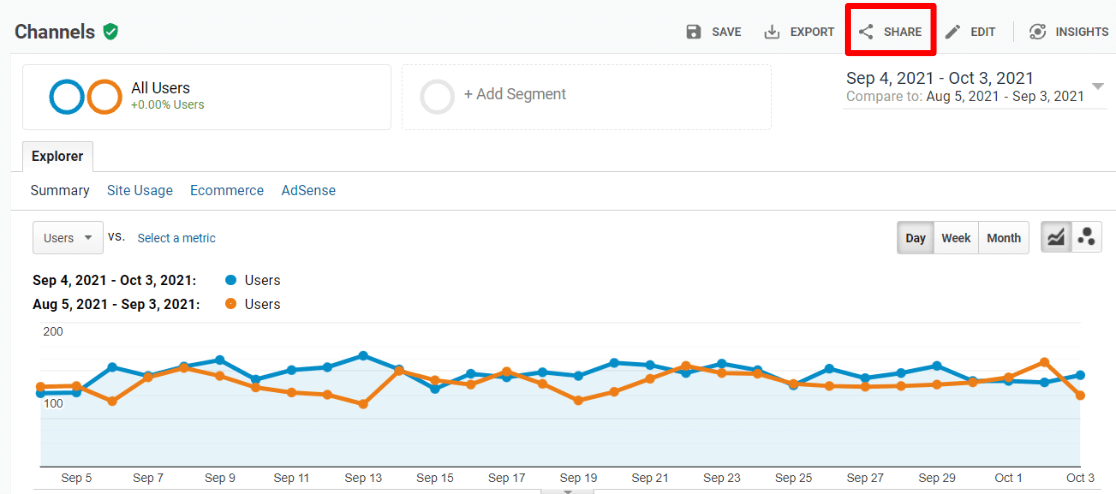Image resolution: width=1116 pixels, height=494 pixels.
Task: Click the orange data point at Oct 3
Action: click(x=1080, y=395)
